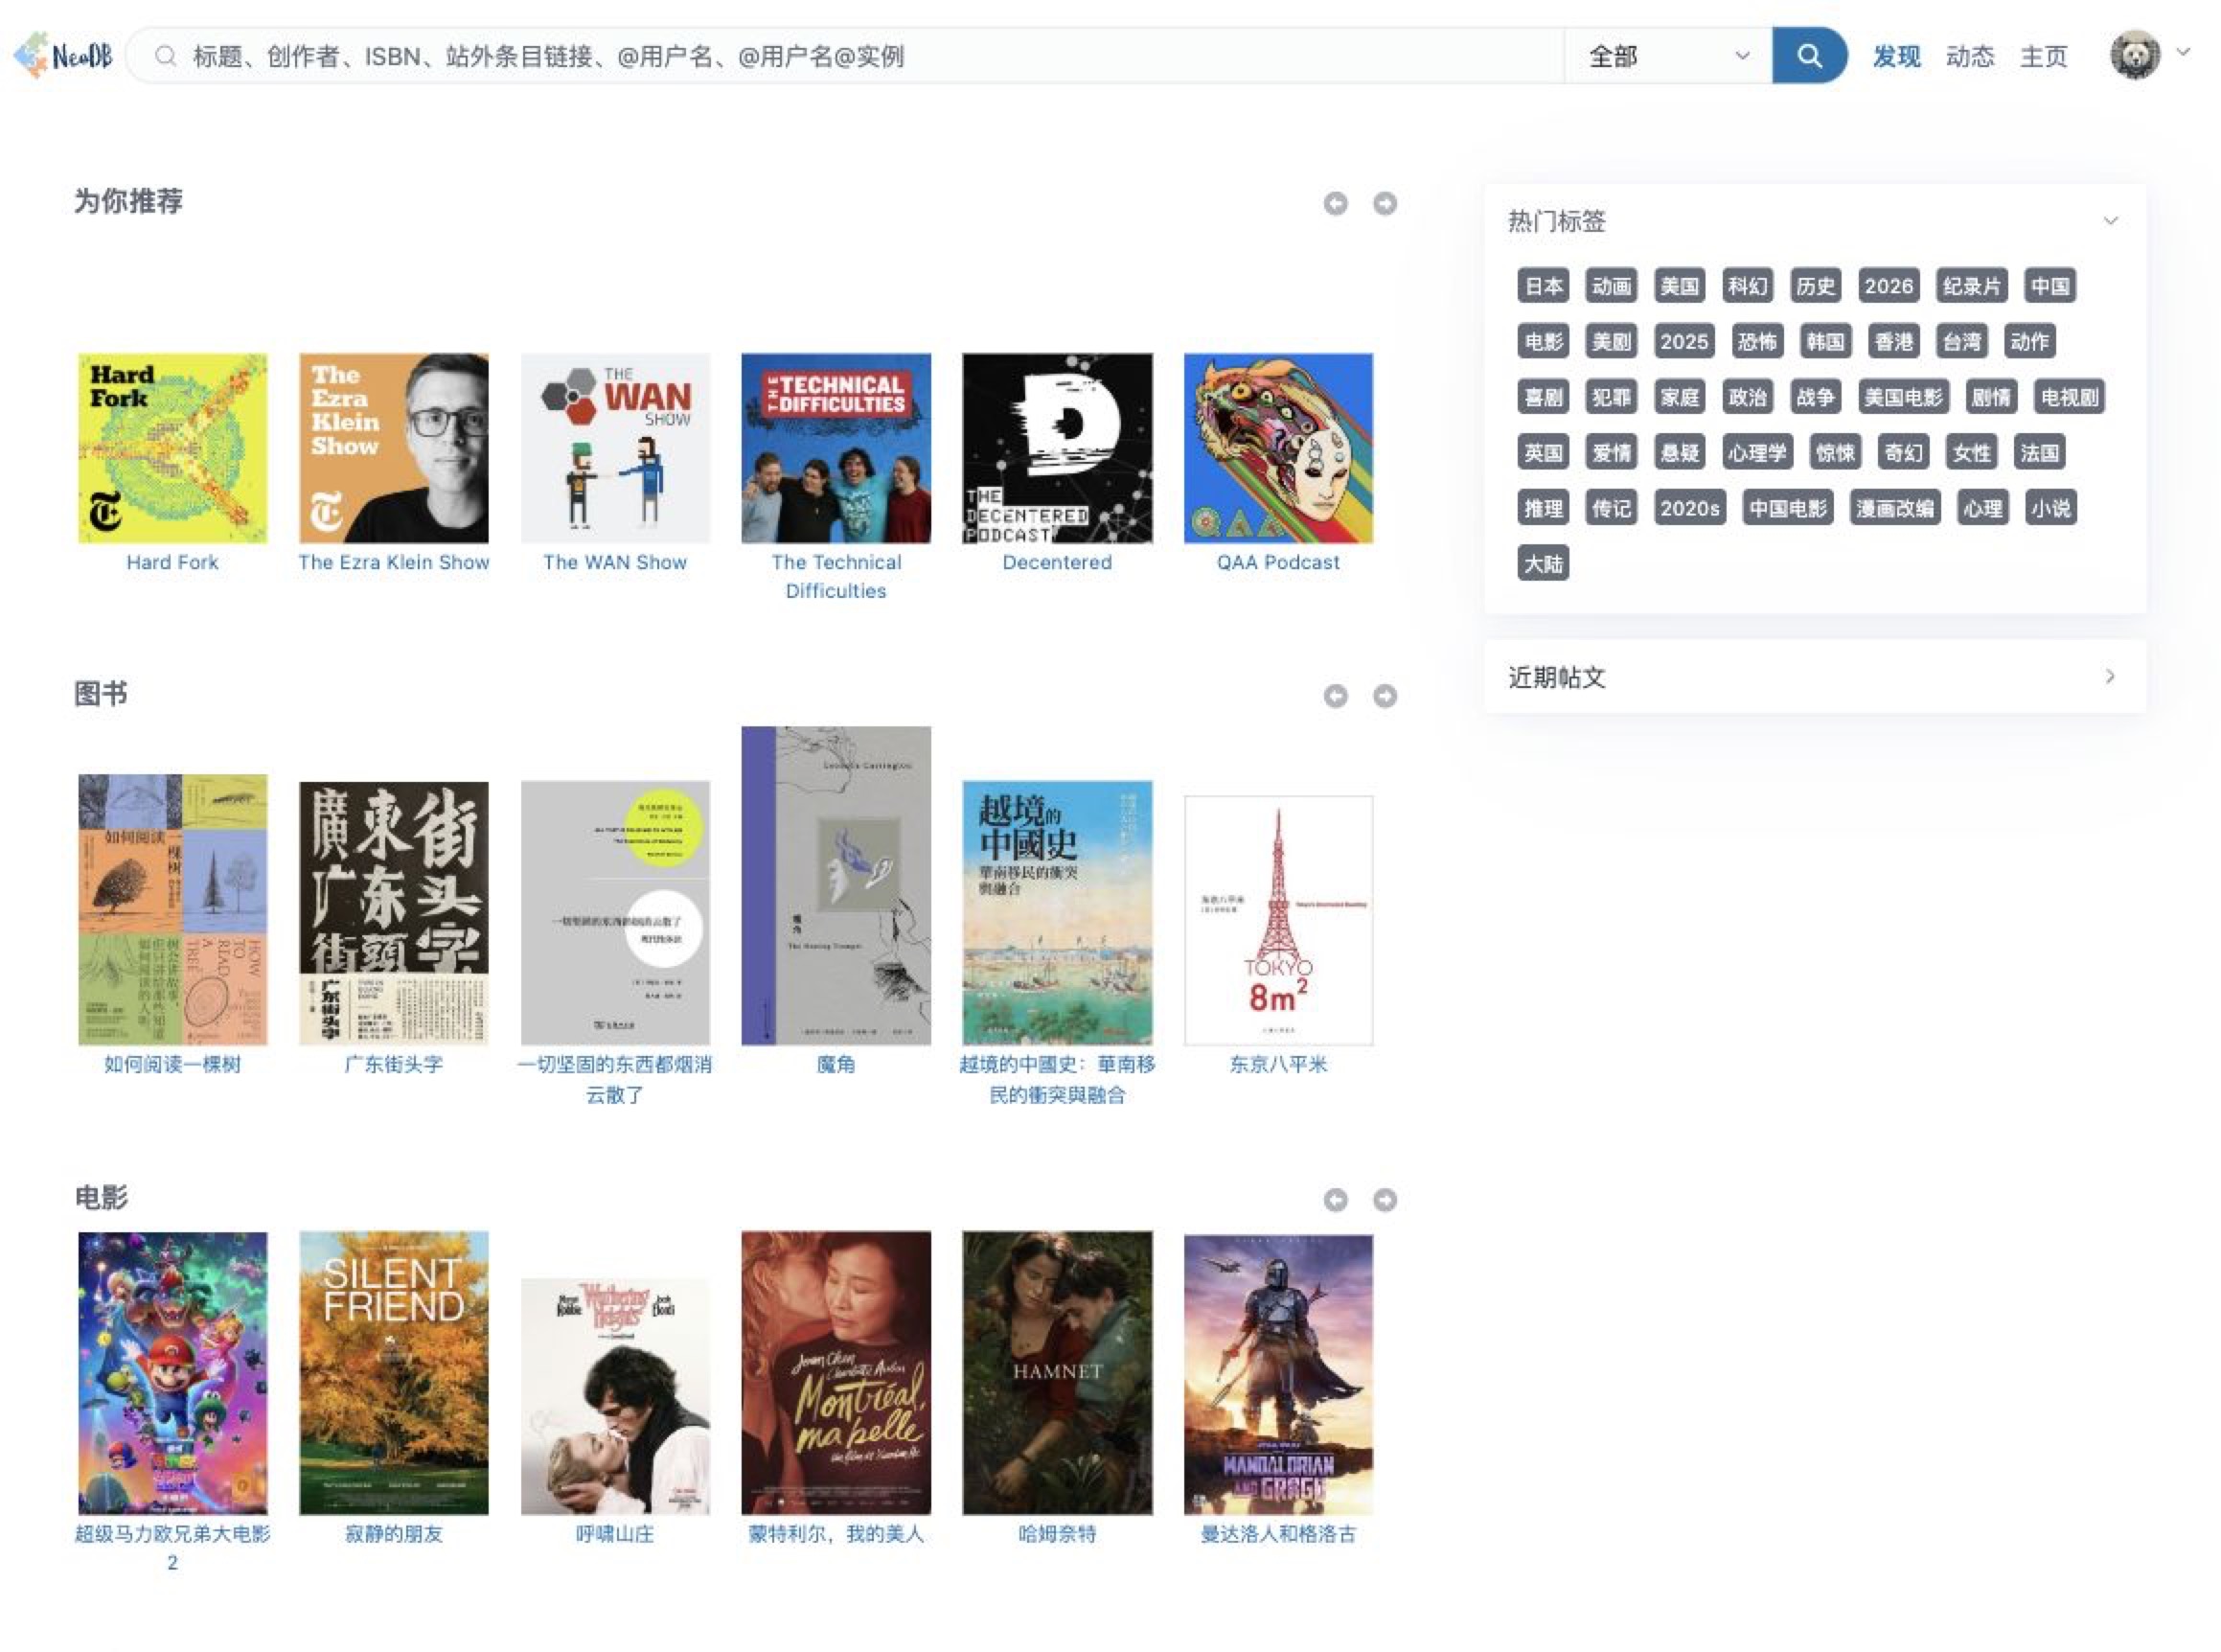Show previous books in 图书 carousel

coord(1335,696)
